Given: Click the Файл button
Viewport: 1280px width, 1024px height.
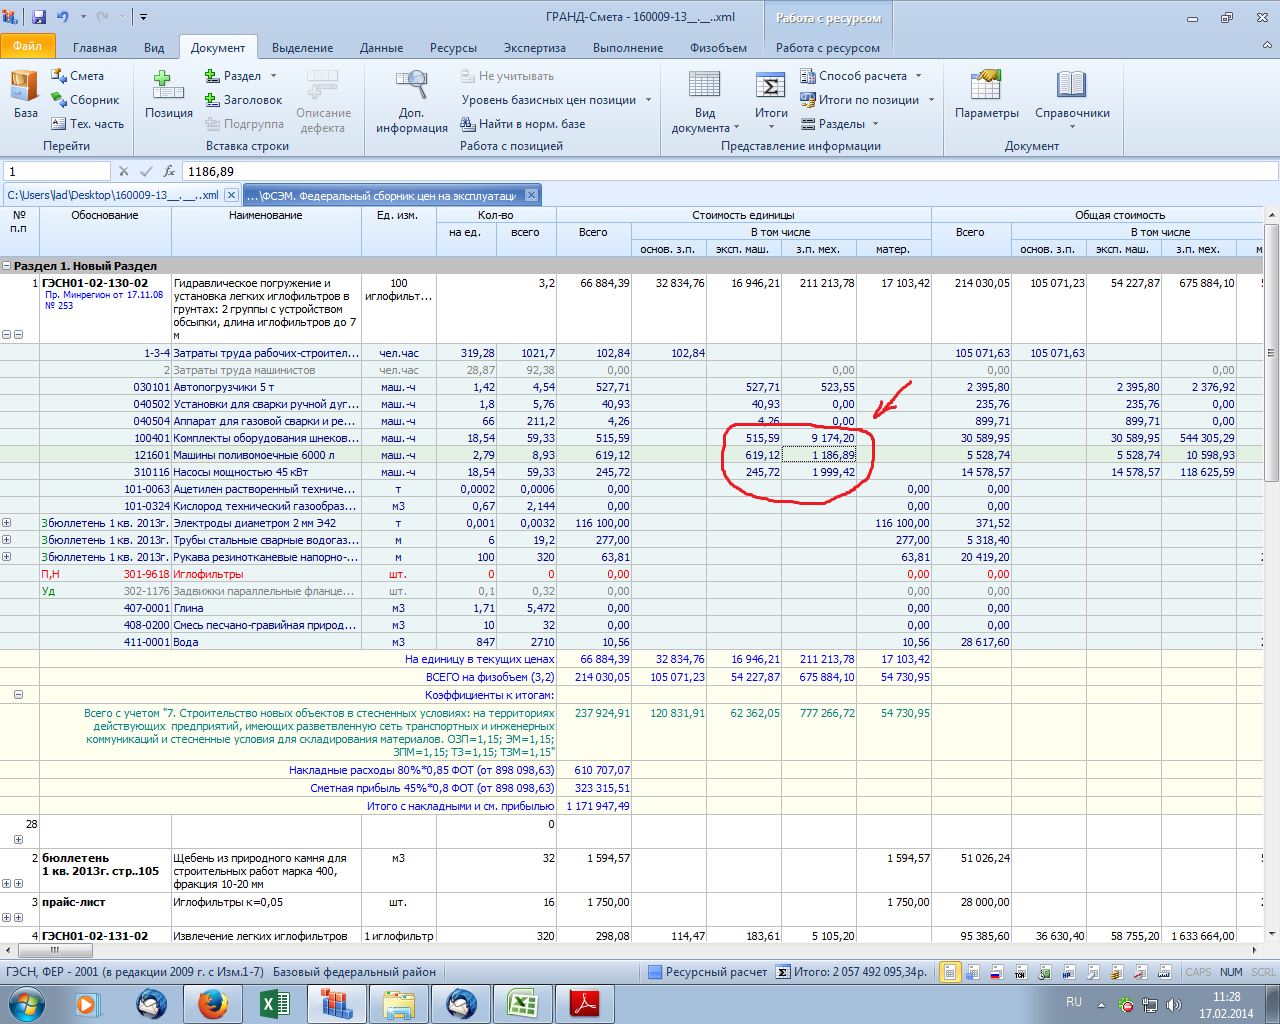Looking at the screenshot, I should [28, 46].
